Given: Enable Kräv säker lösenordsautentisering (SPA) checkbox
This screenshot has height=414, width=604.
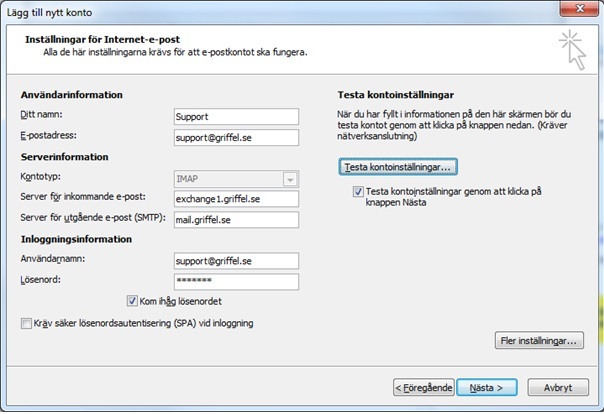Looking at the screenshot, I should 26,323.
